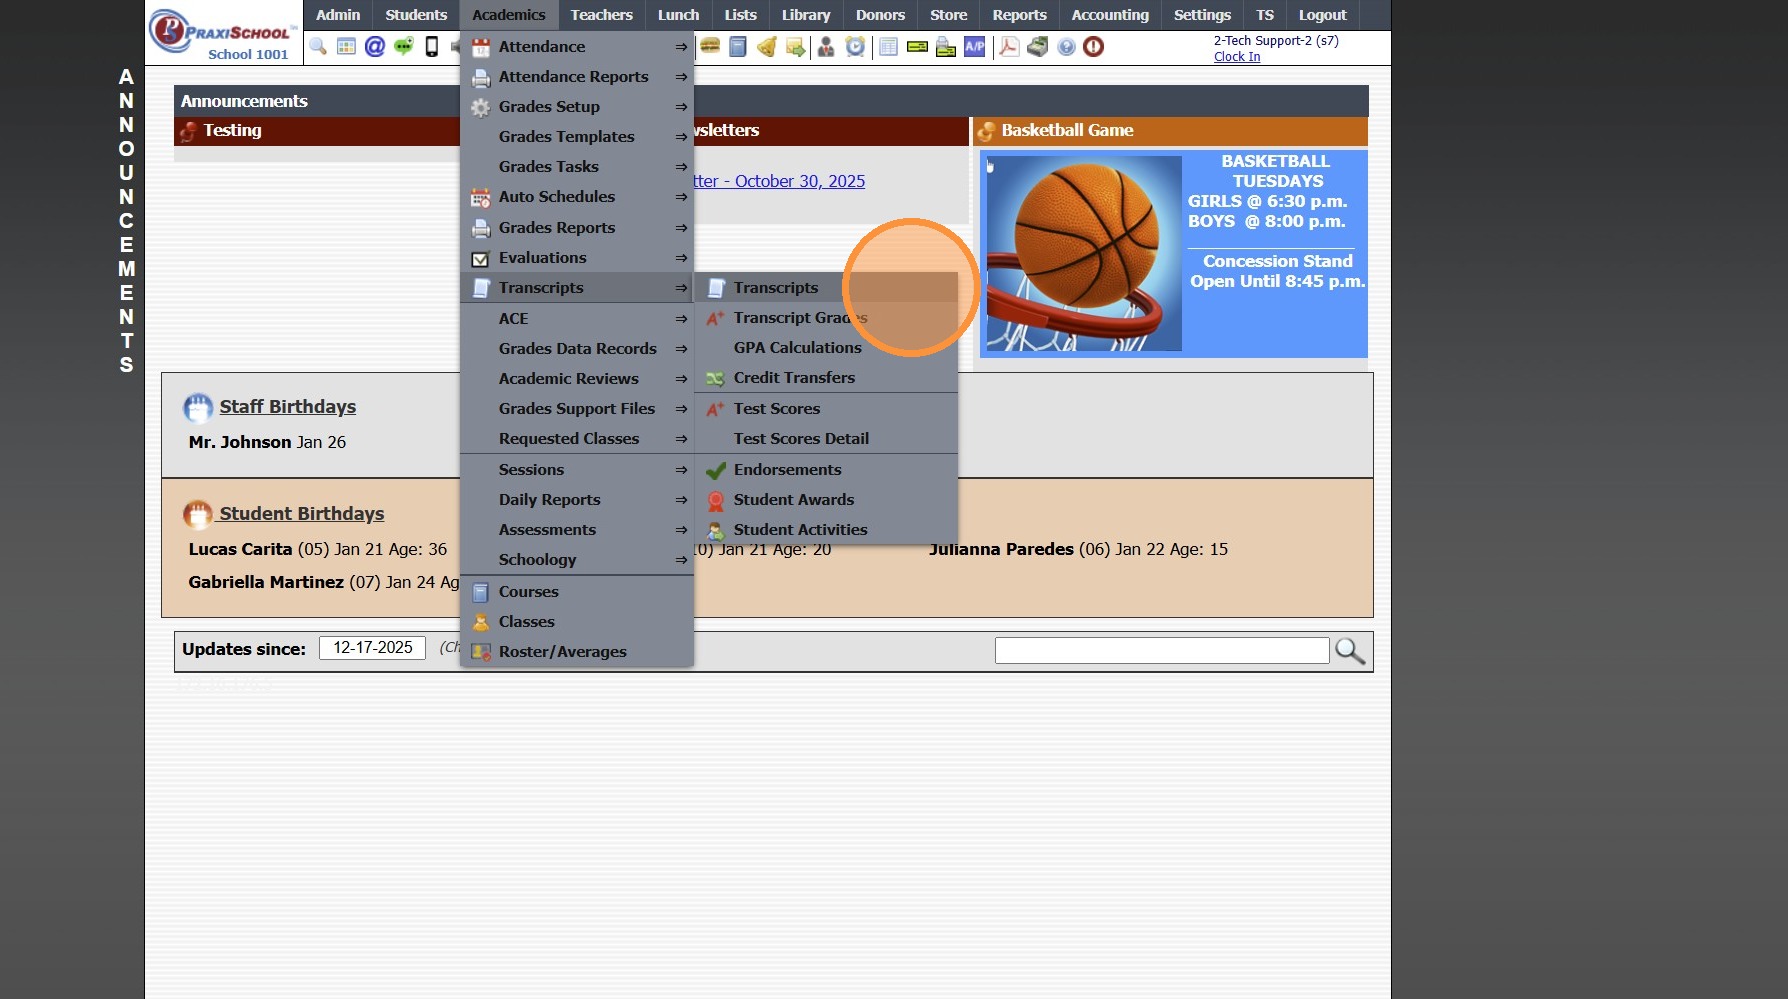Open the Students menu
Viewport: 1788px width, 999px height.
[x=416, y=15]
